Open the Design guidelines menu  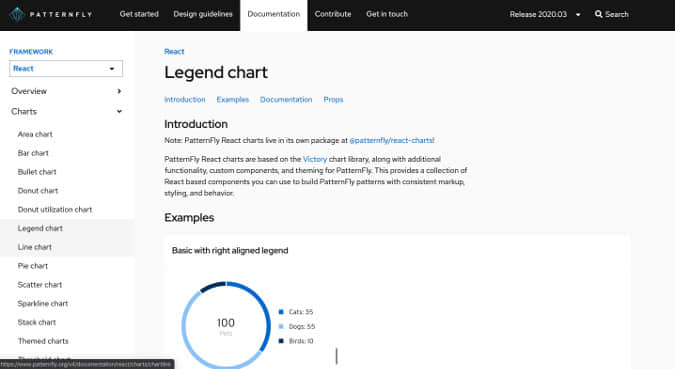pos(203,14)
